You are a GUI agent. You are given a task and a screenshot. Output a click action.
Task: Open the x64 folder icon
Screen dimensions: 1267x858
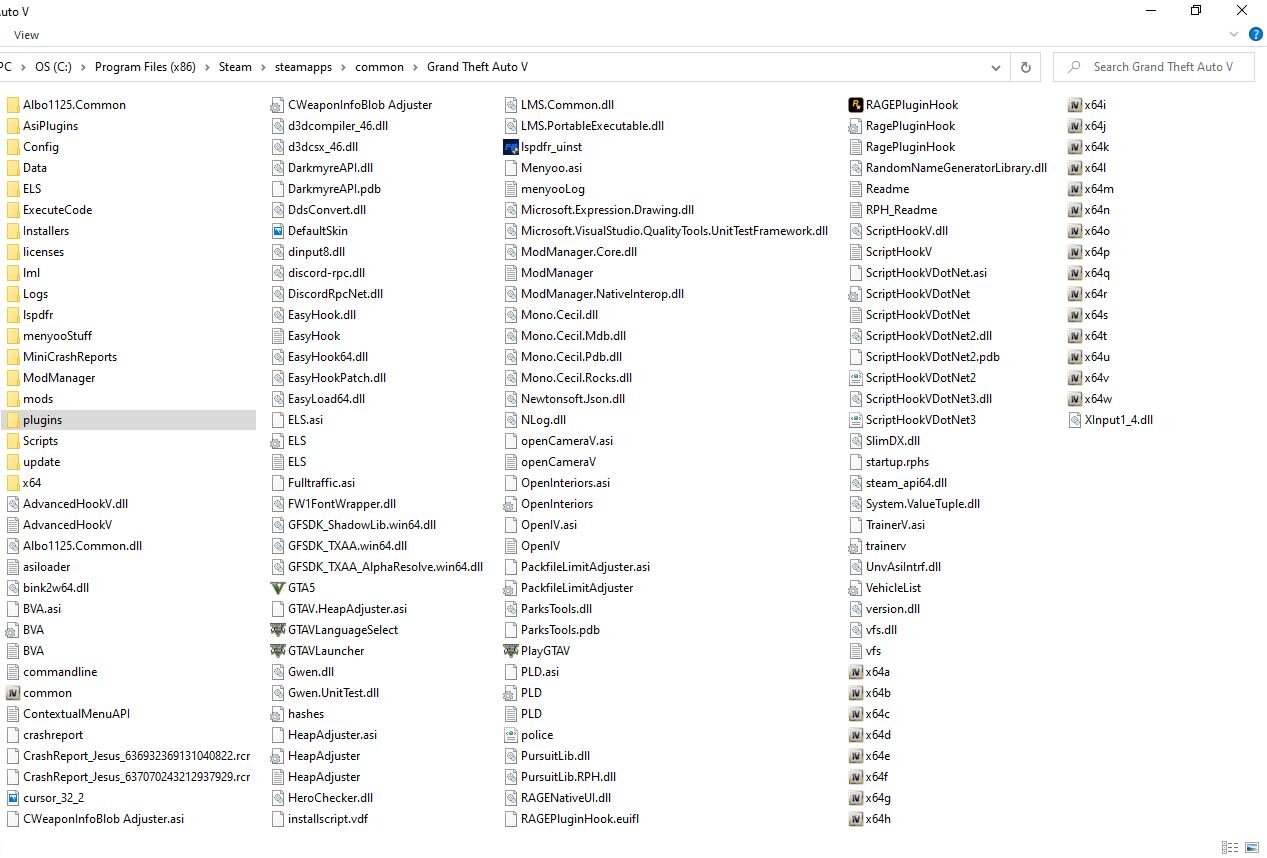[x=13, y=483]
